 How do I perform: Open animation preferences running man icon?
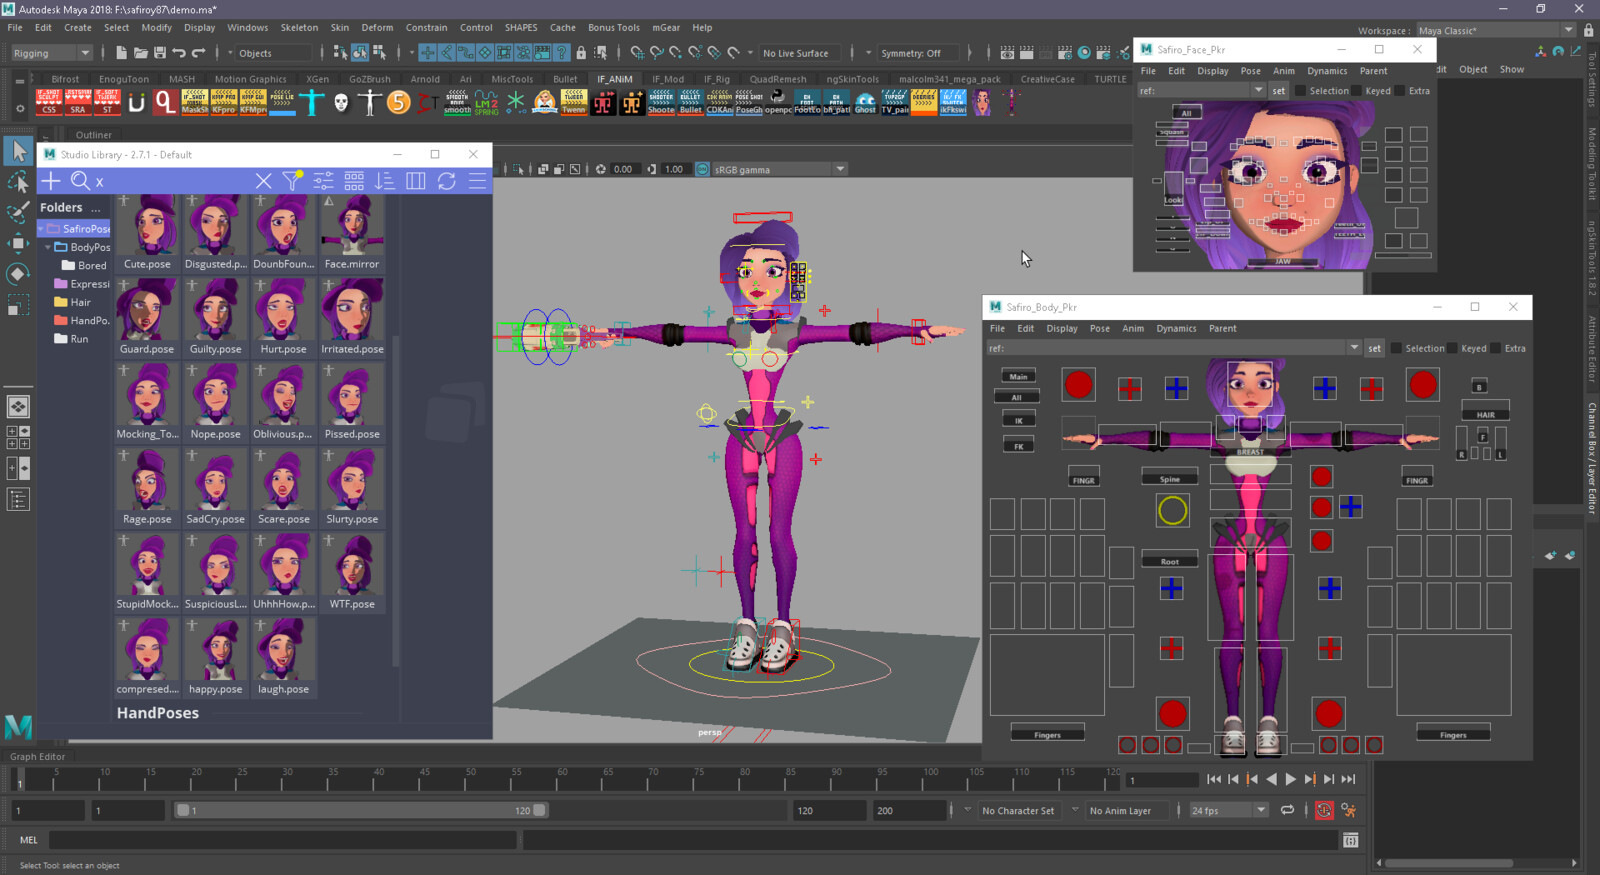click(1349, 810)
